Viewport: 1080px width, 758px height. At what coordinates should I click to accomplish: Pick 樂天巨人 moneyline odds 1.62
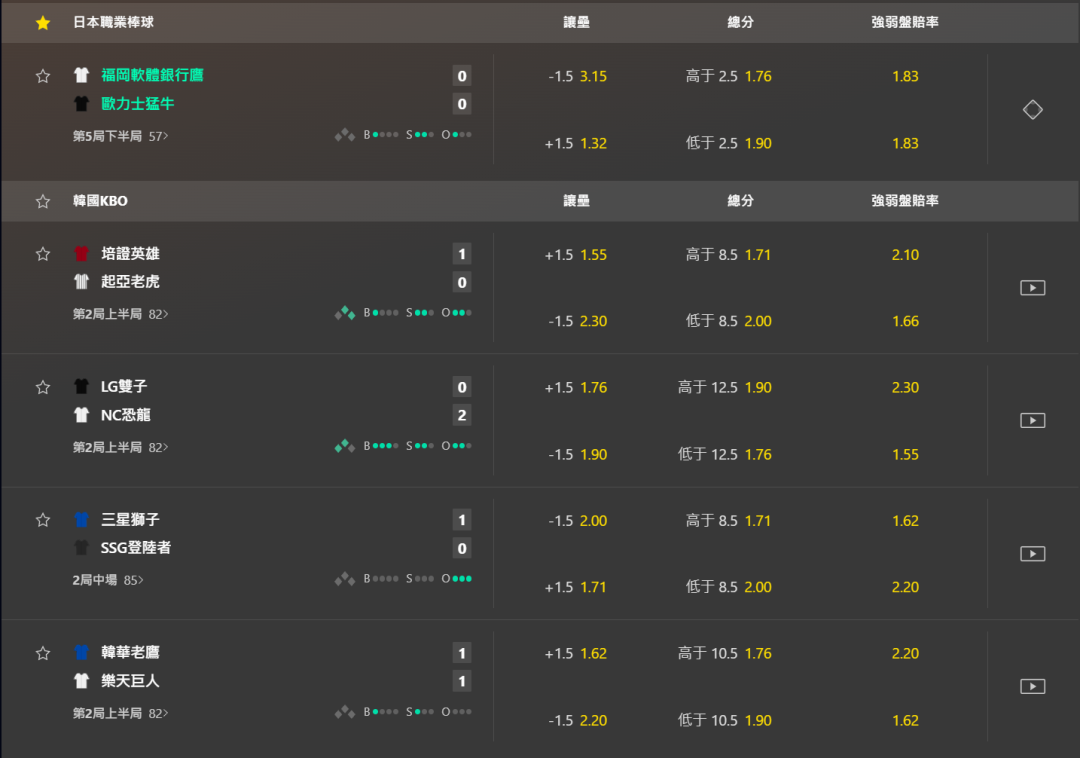click(905, 720)
